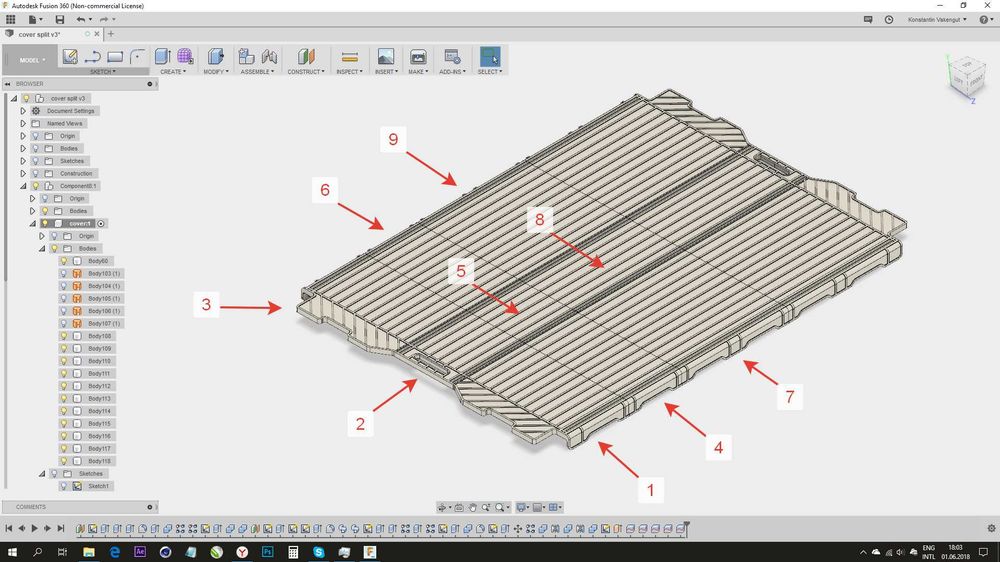
Task: Open the 3D Print make icon
Action: 418,56
